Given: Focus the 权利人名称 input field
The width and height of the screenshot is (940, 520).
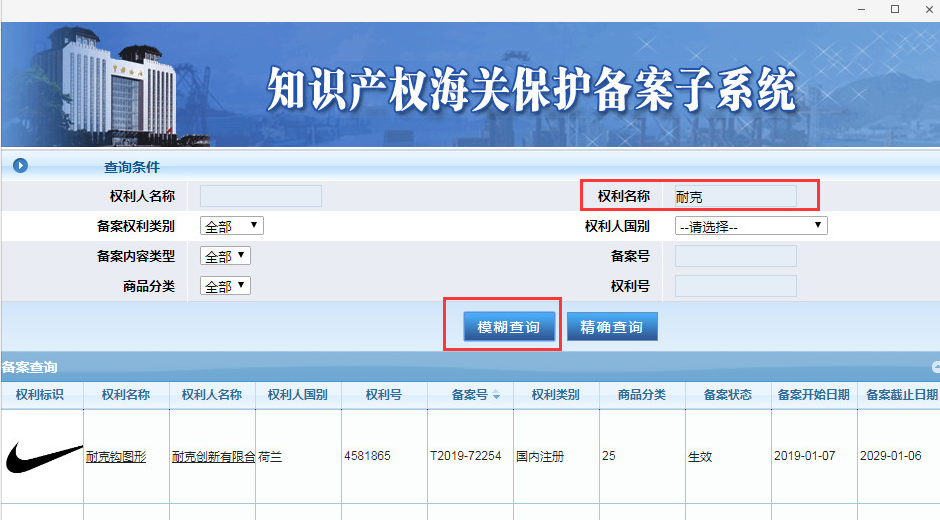Looking at the screenshot, I should pos(261,196).
